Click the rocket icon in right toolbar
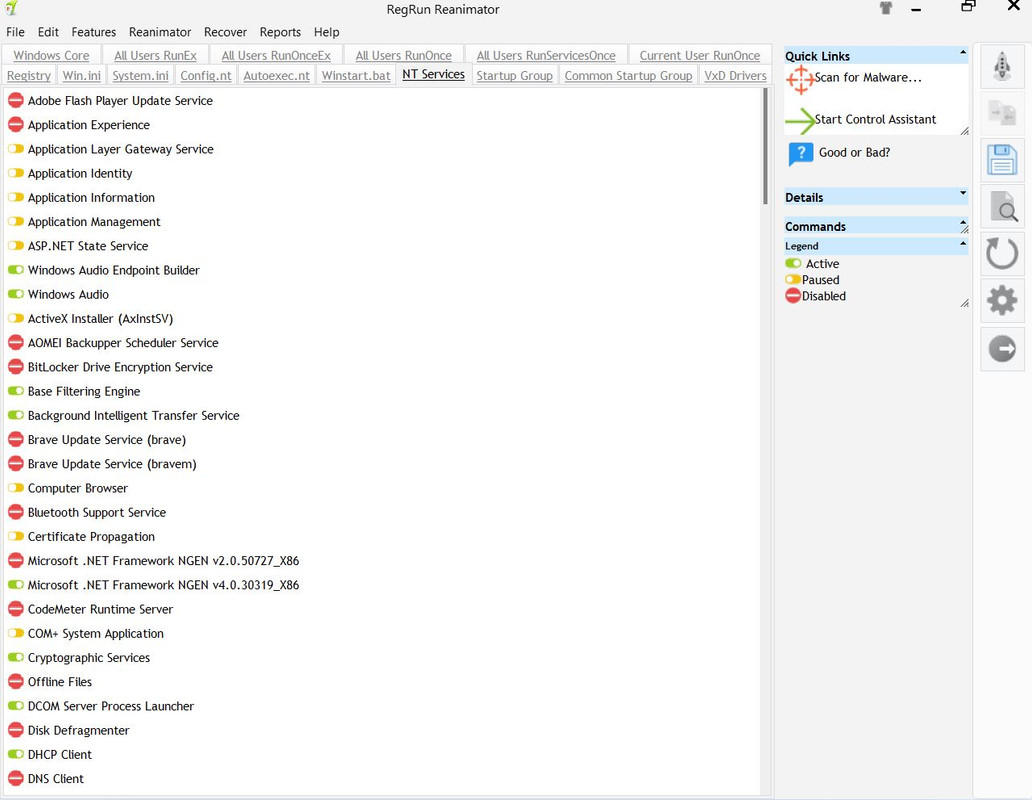Screen dimensions: 1032x800 pos(1002,66)
